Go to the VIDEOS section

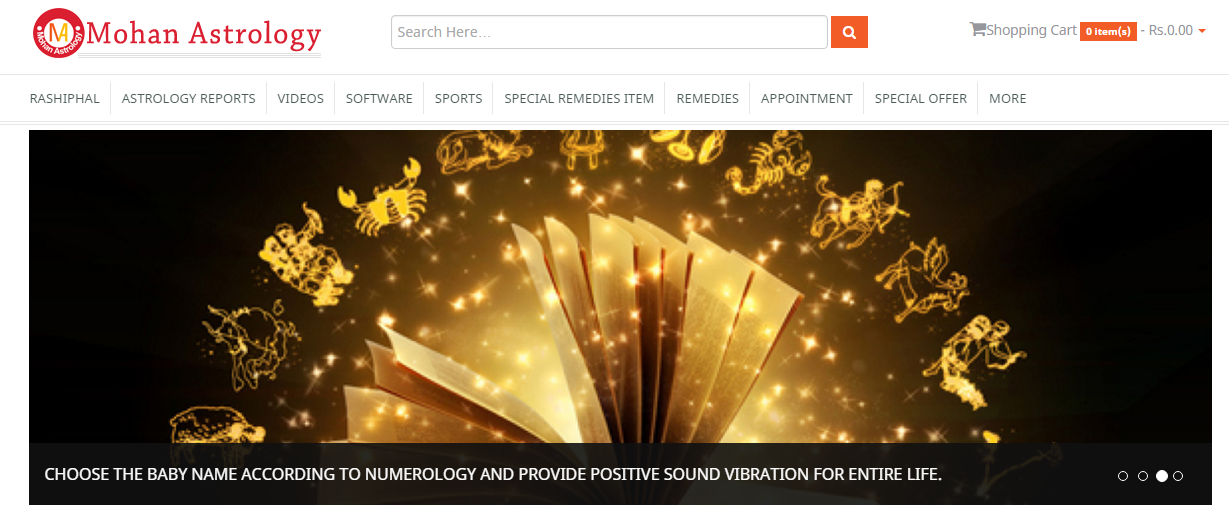(x=300, y=98)
